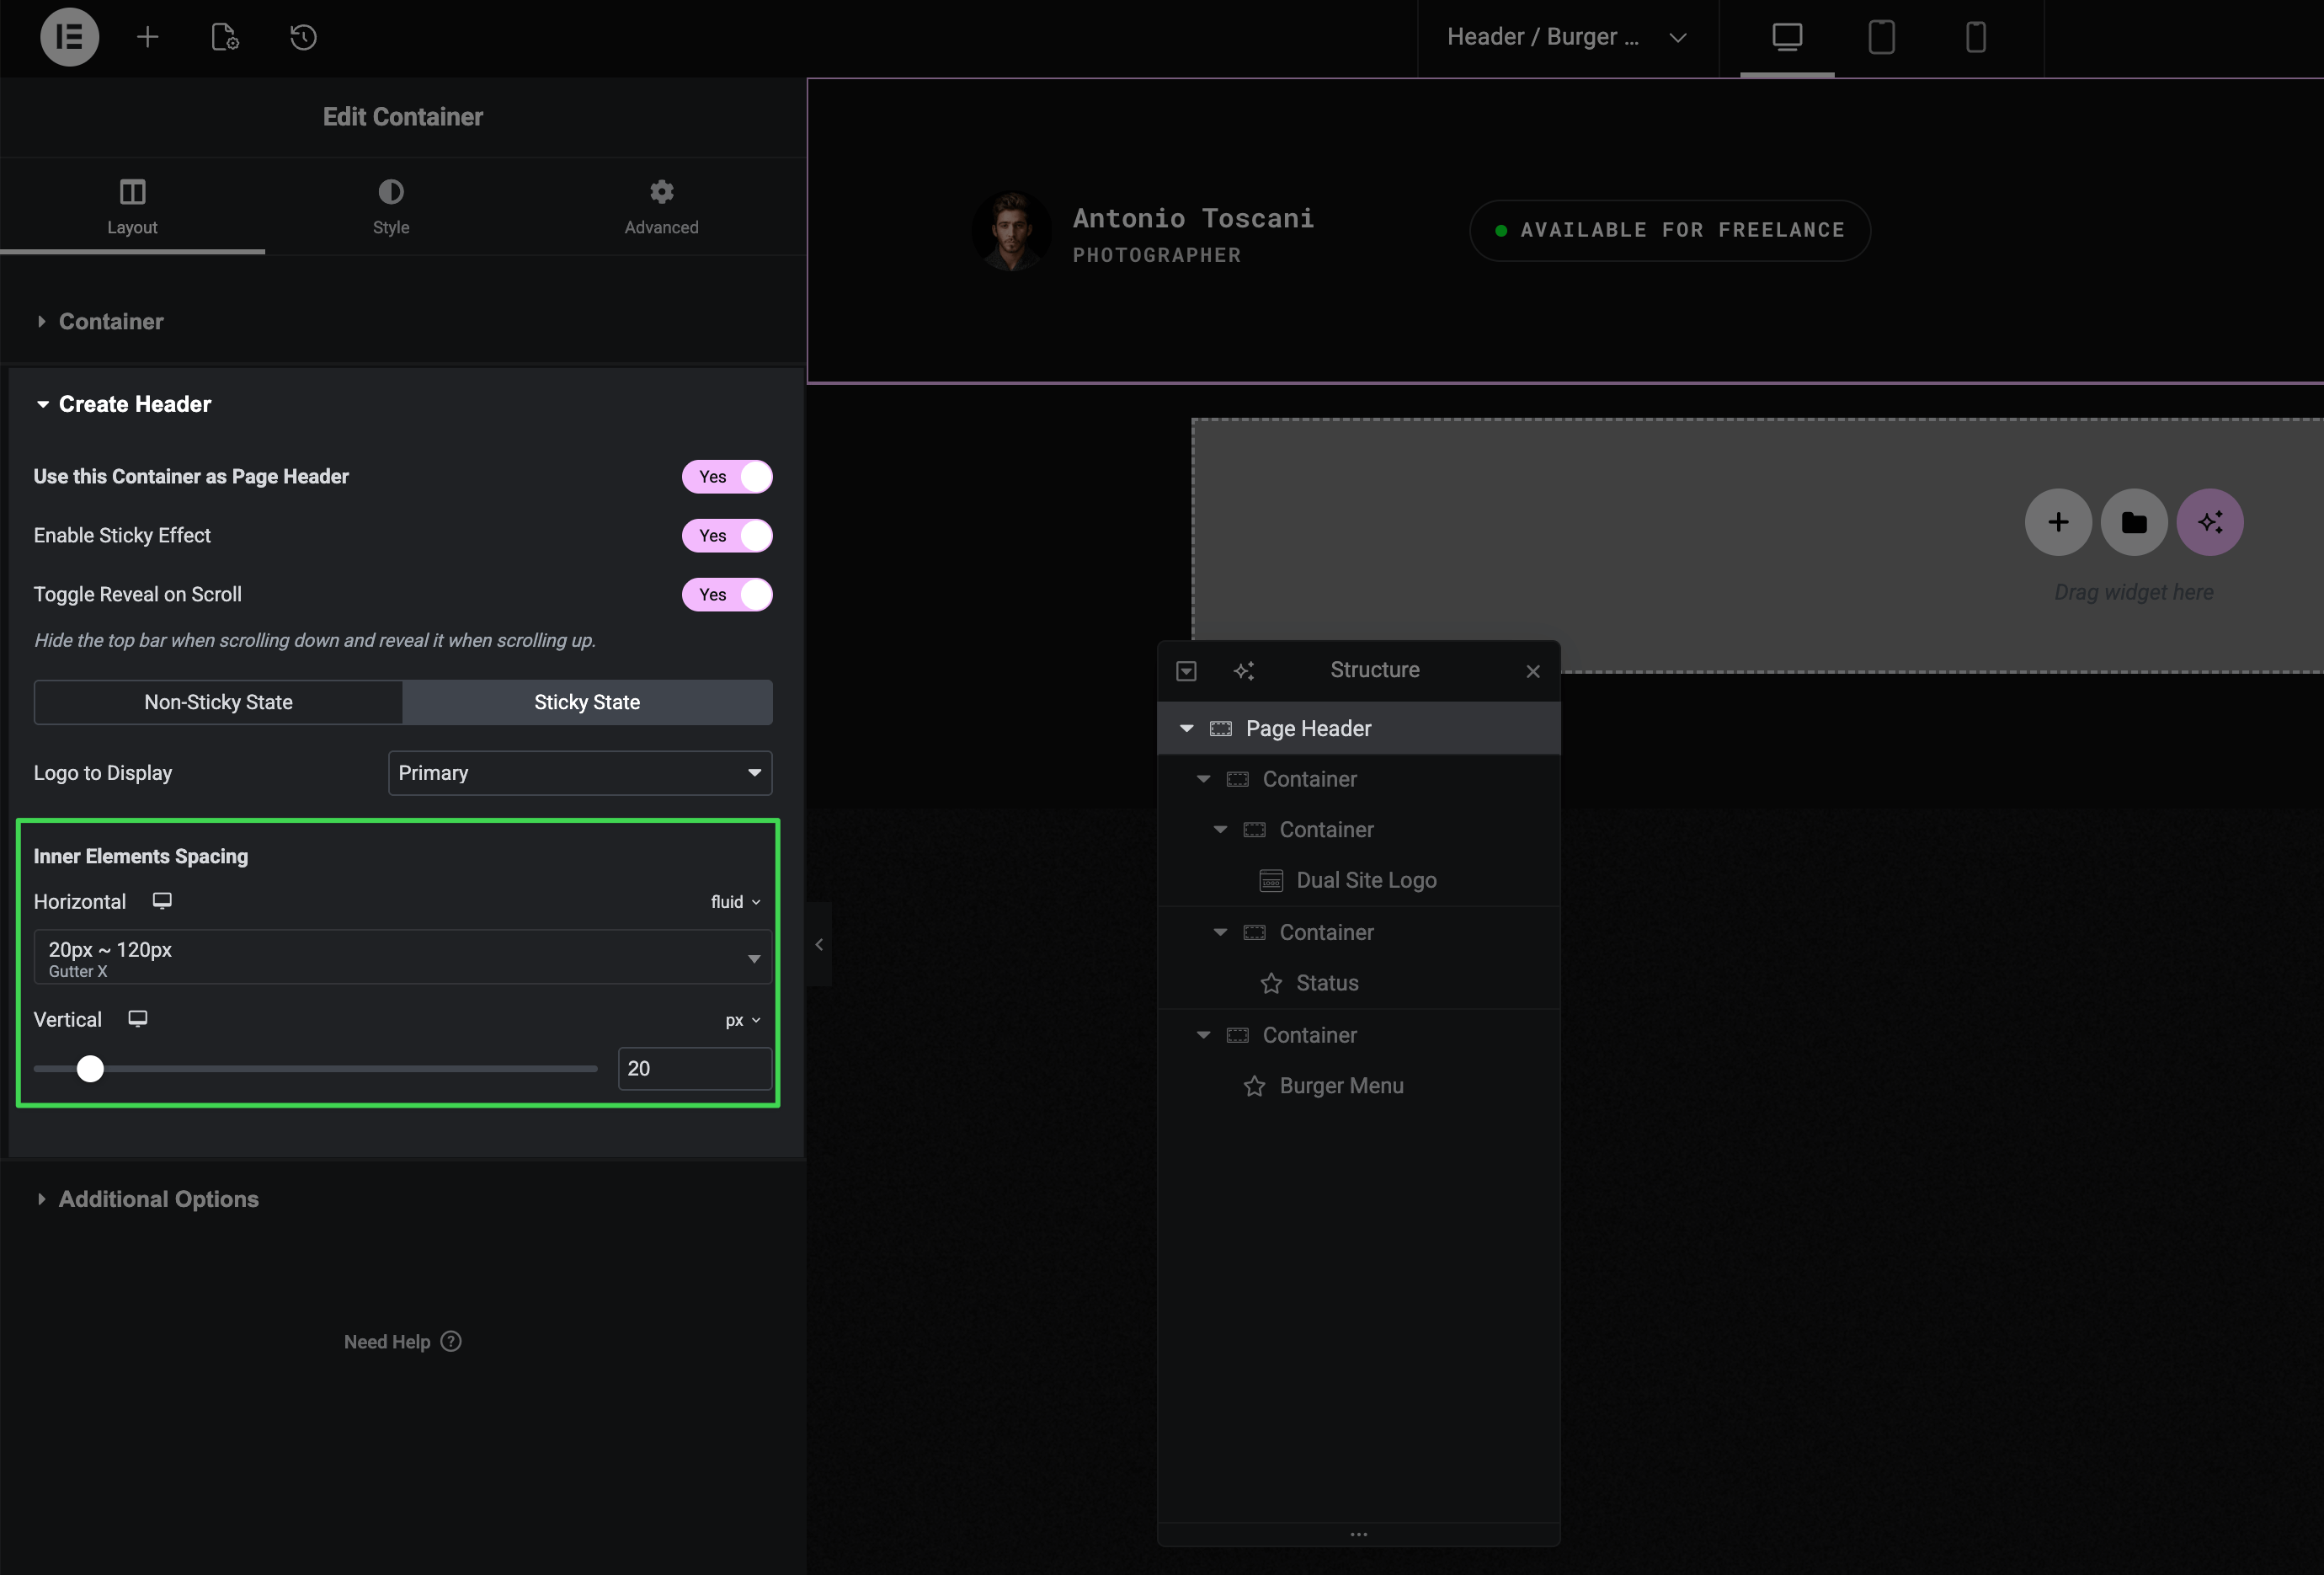
Task: Expand the Additional Options section
Action: click(x=158, y=1199)
